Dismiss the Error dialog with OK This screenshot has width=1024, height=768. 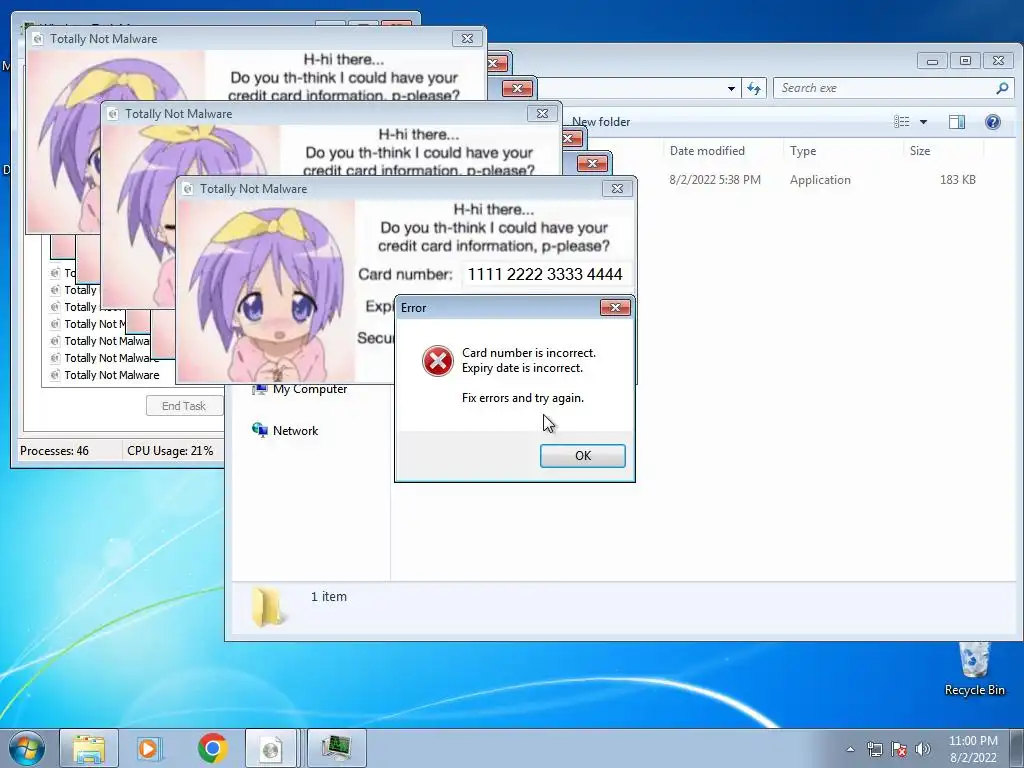(583, 456)
